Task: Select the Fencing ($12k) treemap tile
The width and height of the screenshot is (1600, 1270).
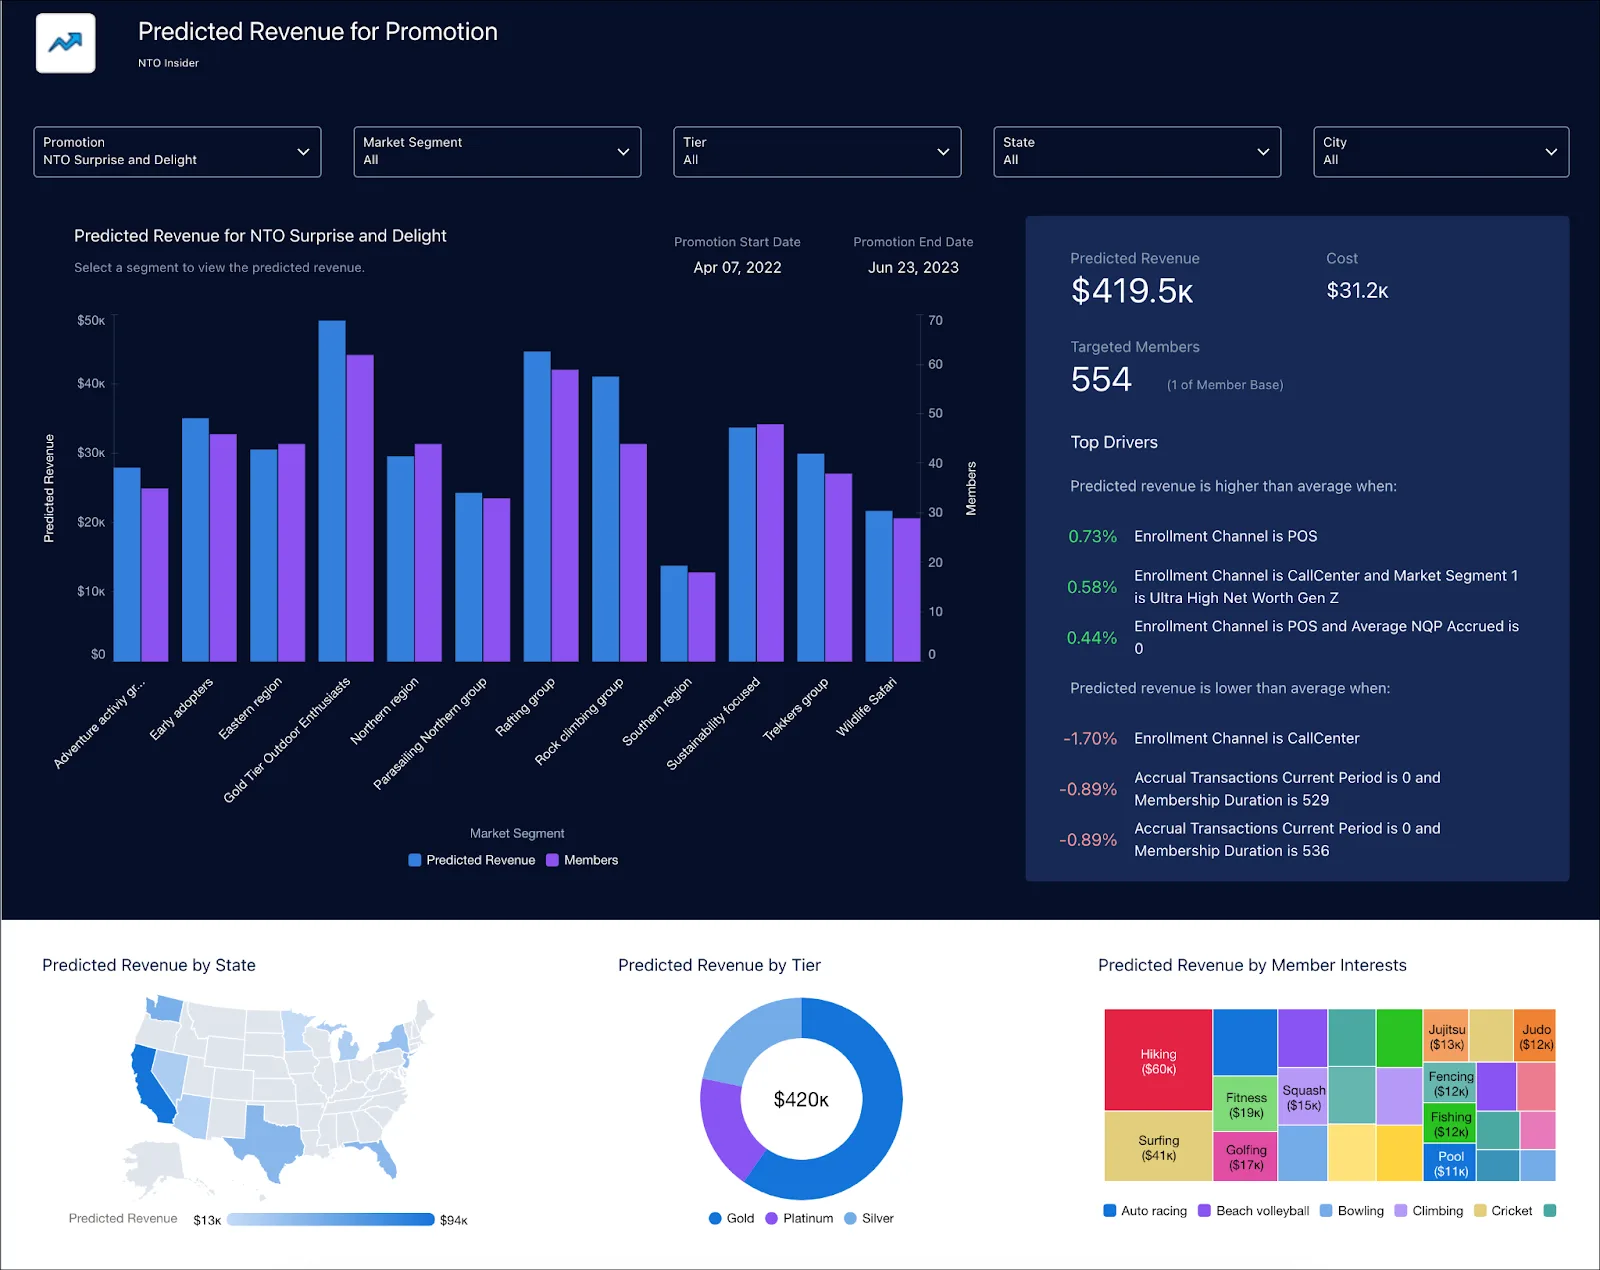Action: pyautogui.click(x=1450, y=1083)
